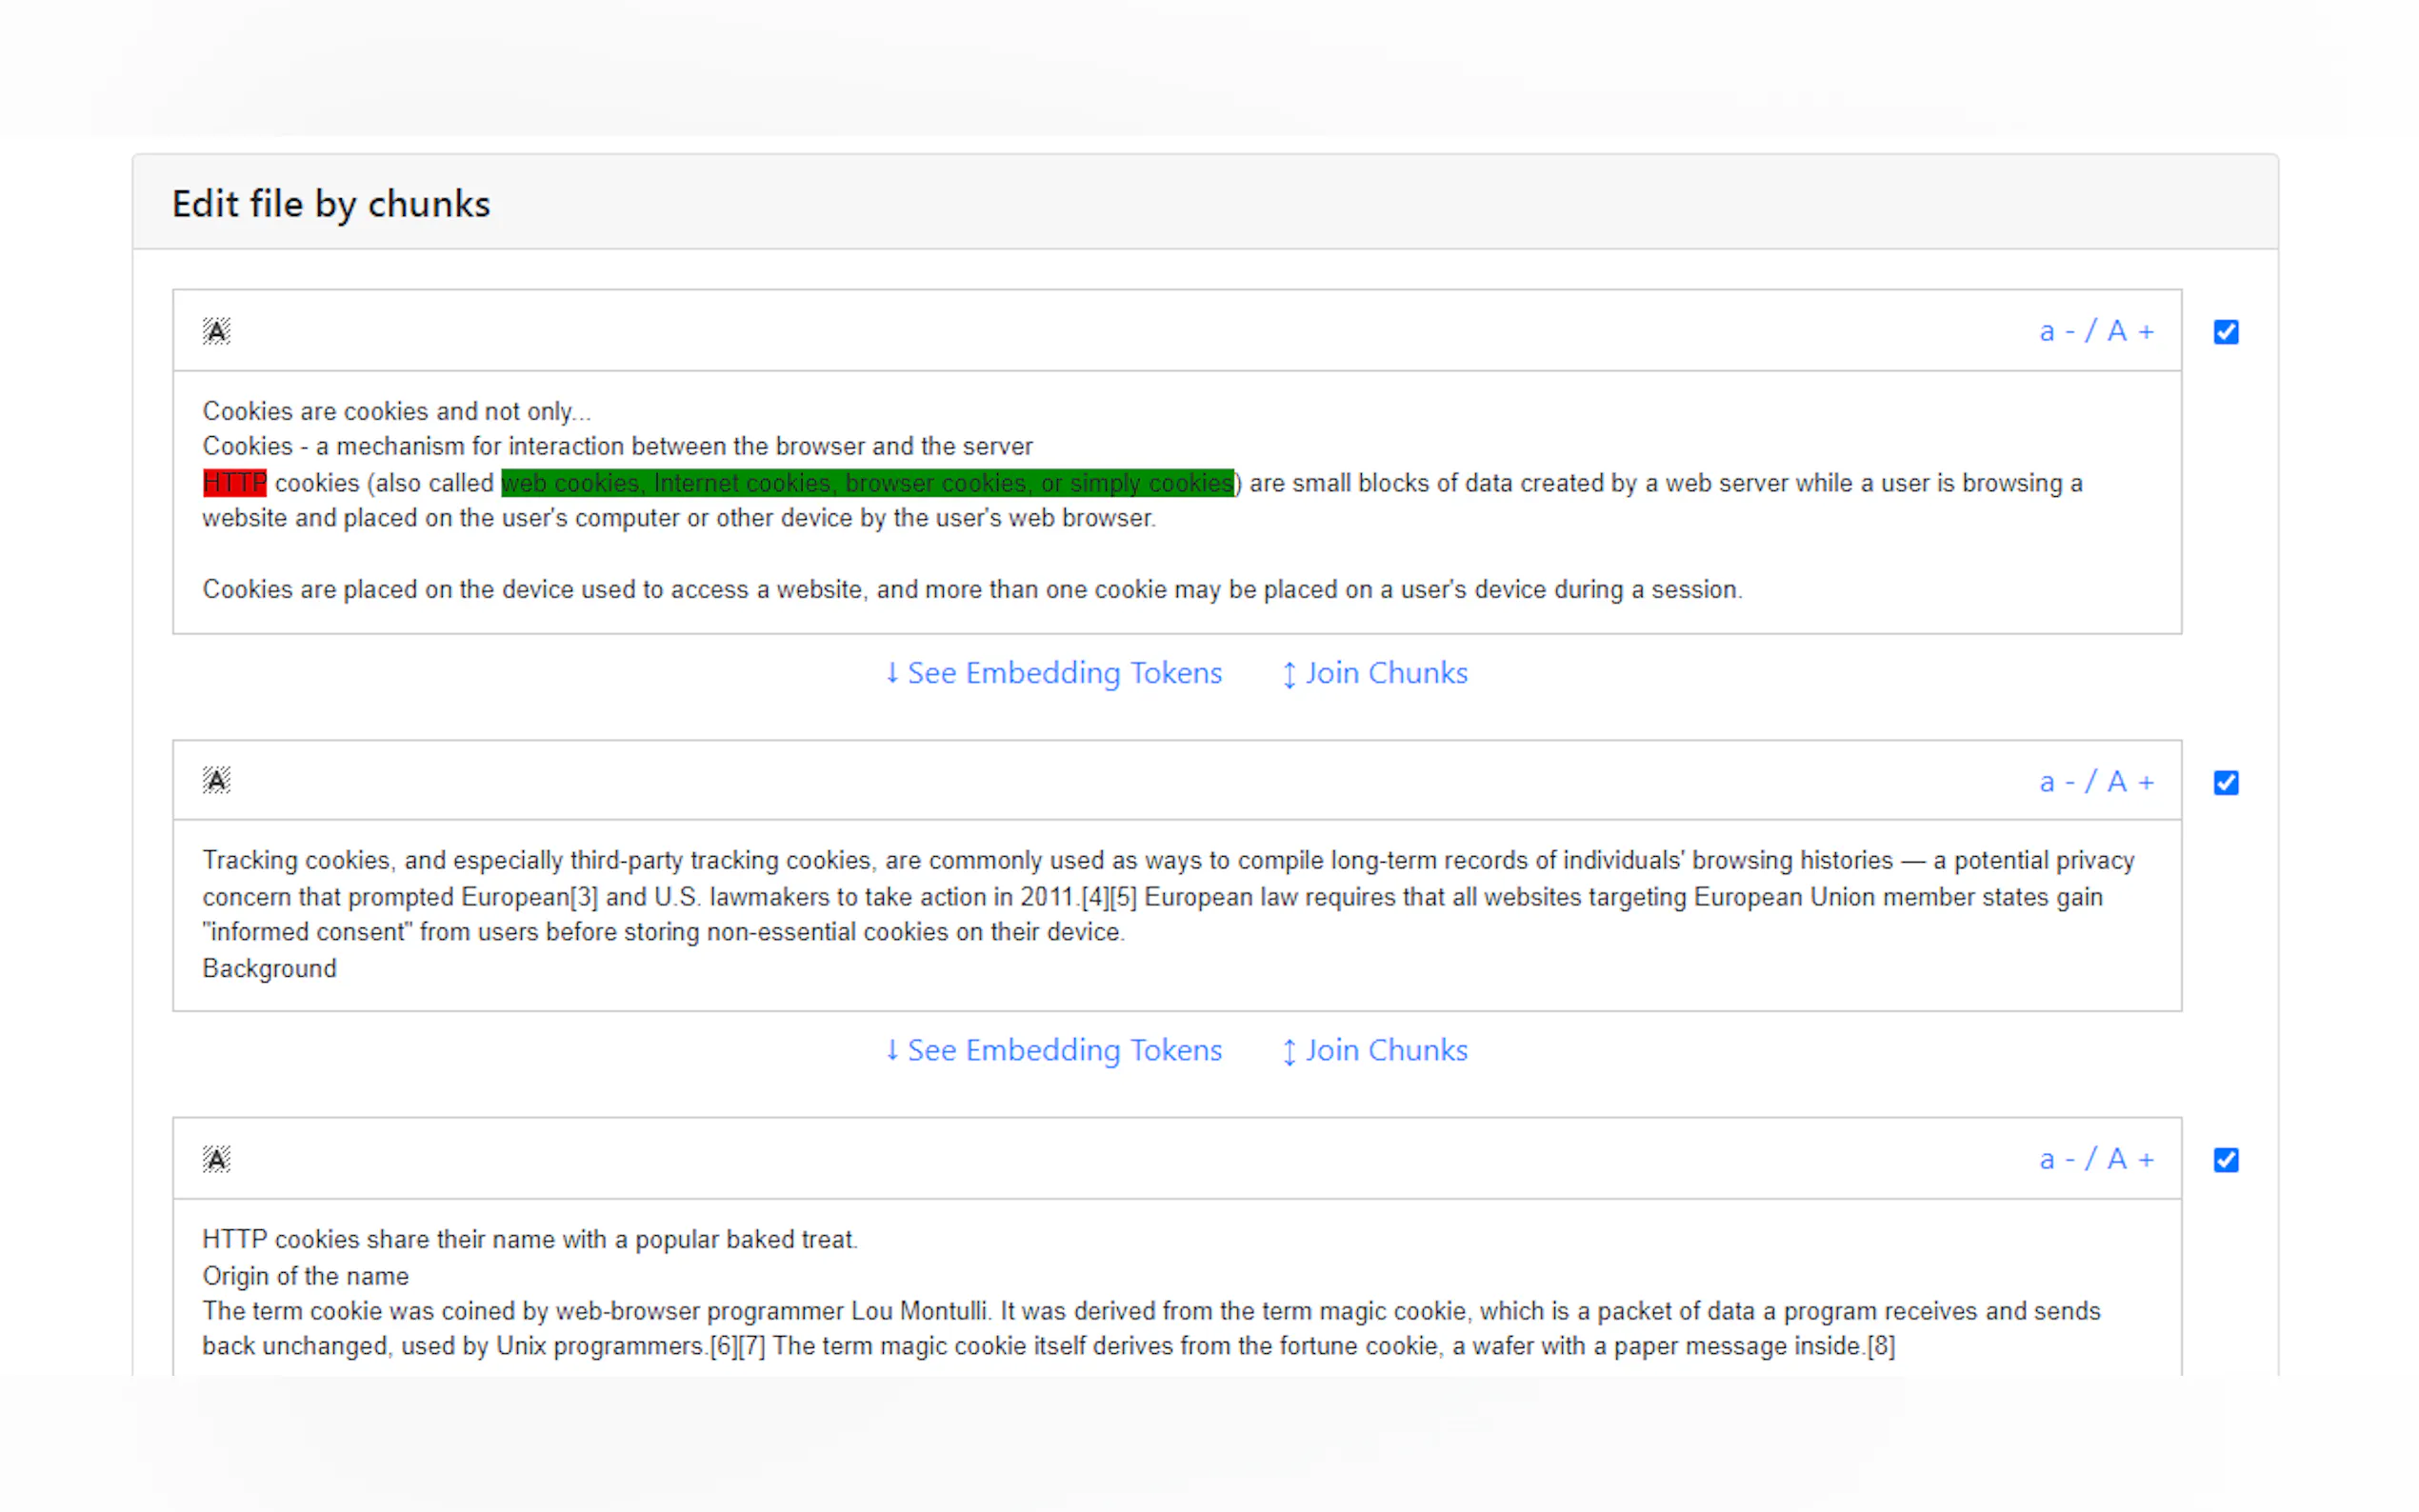The image size is (2419, 1512).
Task: Click the hatched A icon in third chunk
Action: 216,1159
